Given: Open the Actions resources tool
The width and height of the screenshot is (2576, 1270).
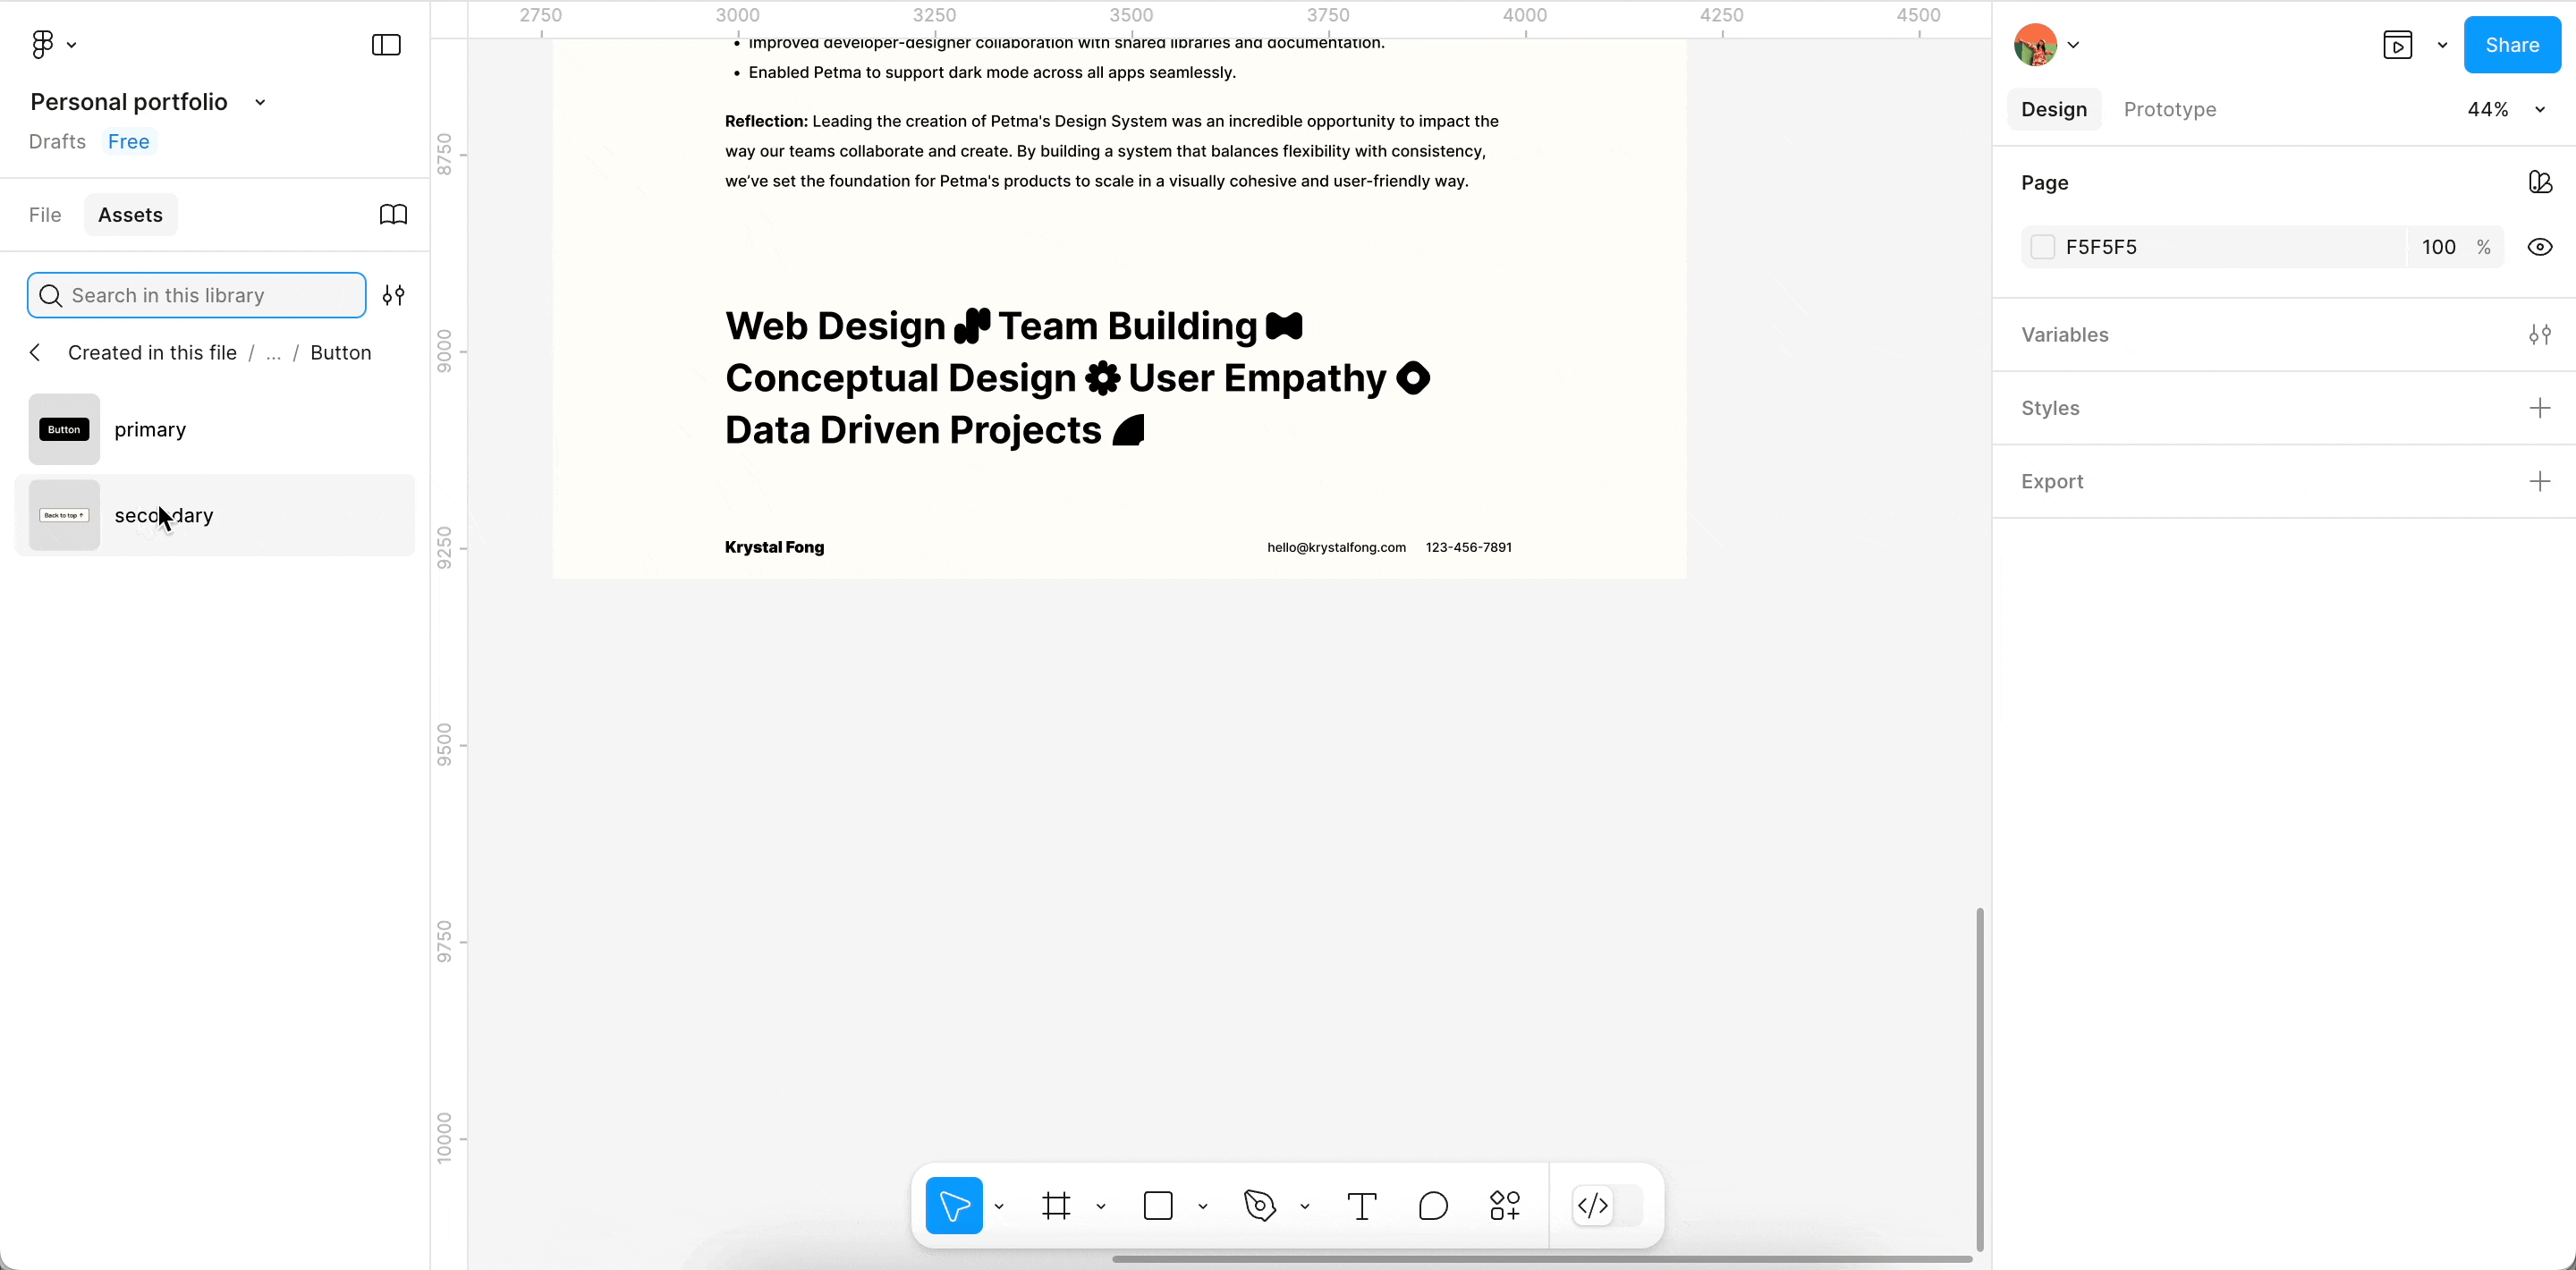Looking at the screenshot, I should pos(1504,1206).
